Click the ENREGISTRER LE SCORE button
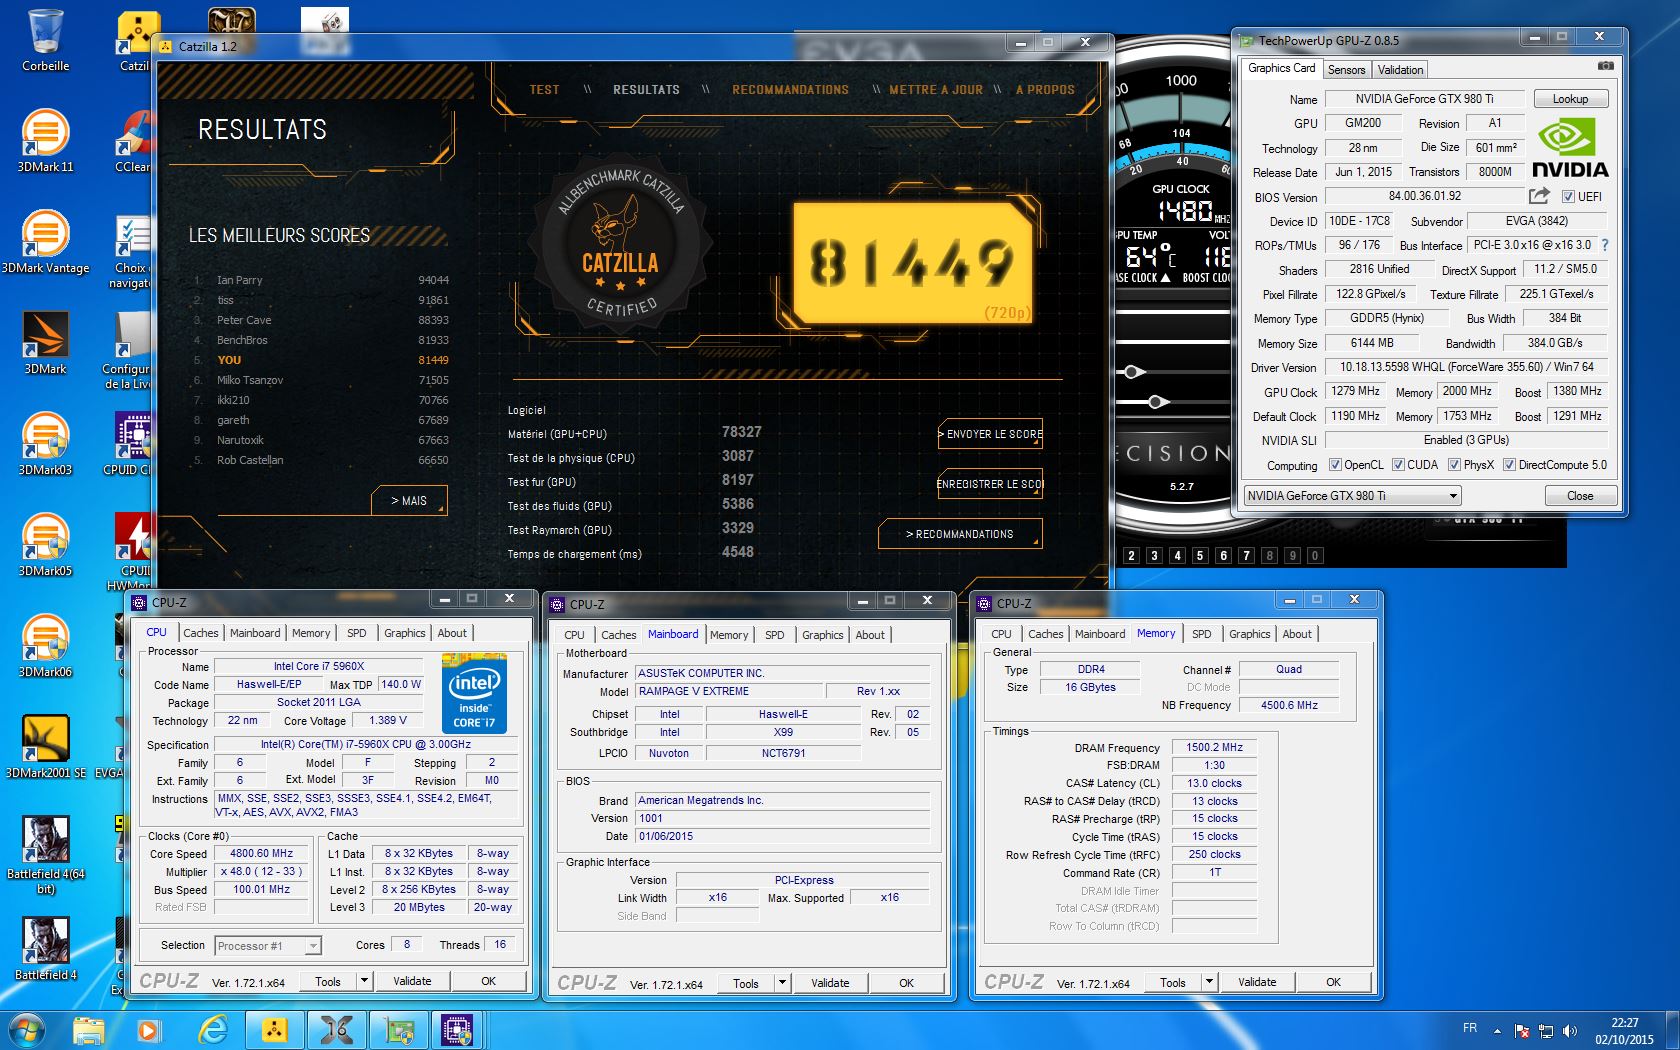 990,484
